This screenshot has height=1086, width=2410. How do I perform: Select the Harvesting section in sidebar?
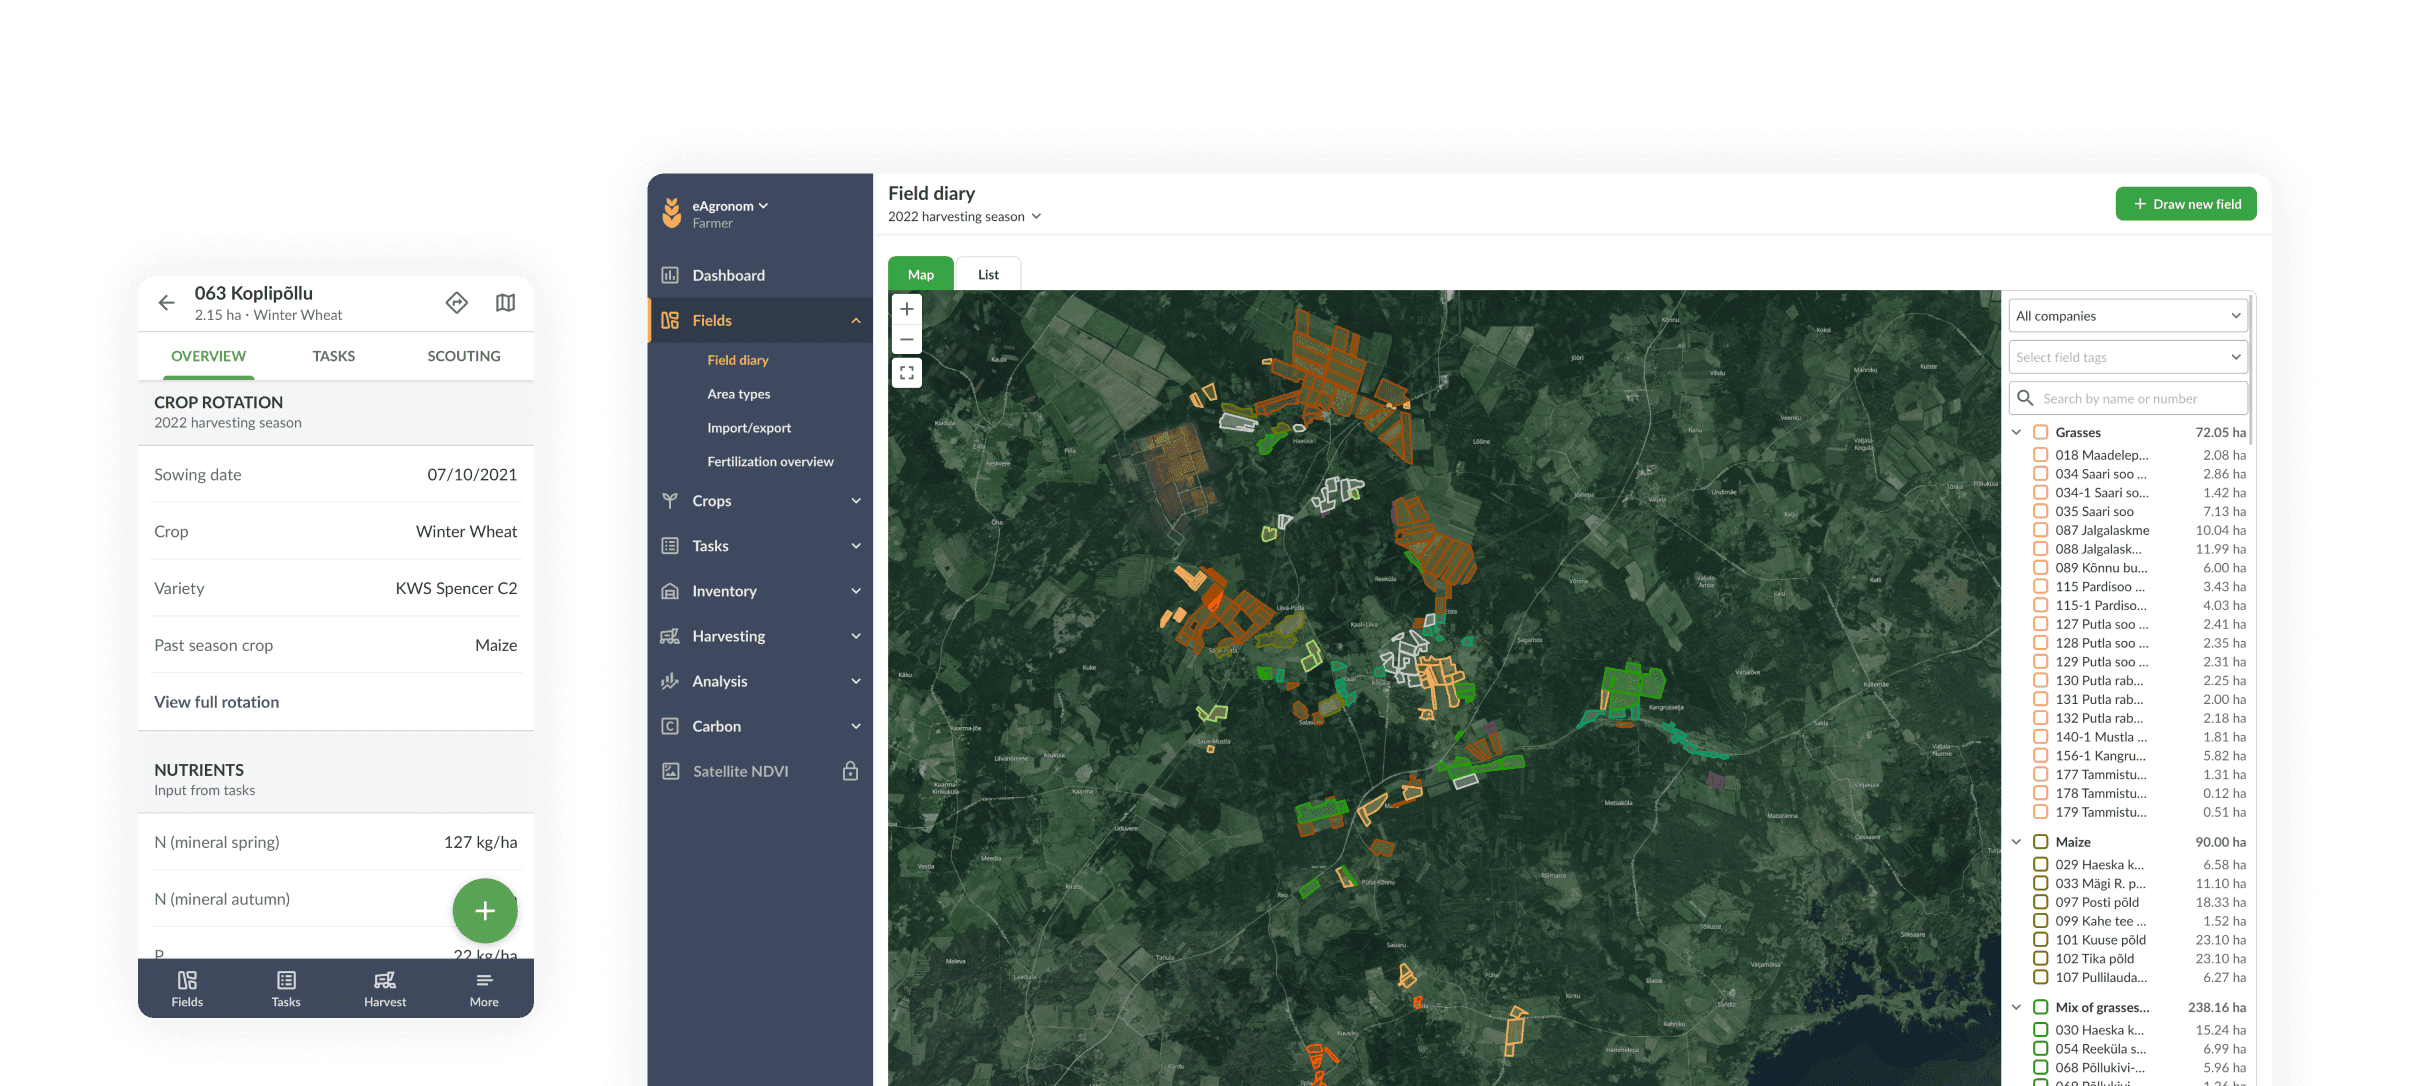coord(729,636)
